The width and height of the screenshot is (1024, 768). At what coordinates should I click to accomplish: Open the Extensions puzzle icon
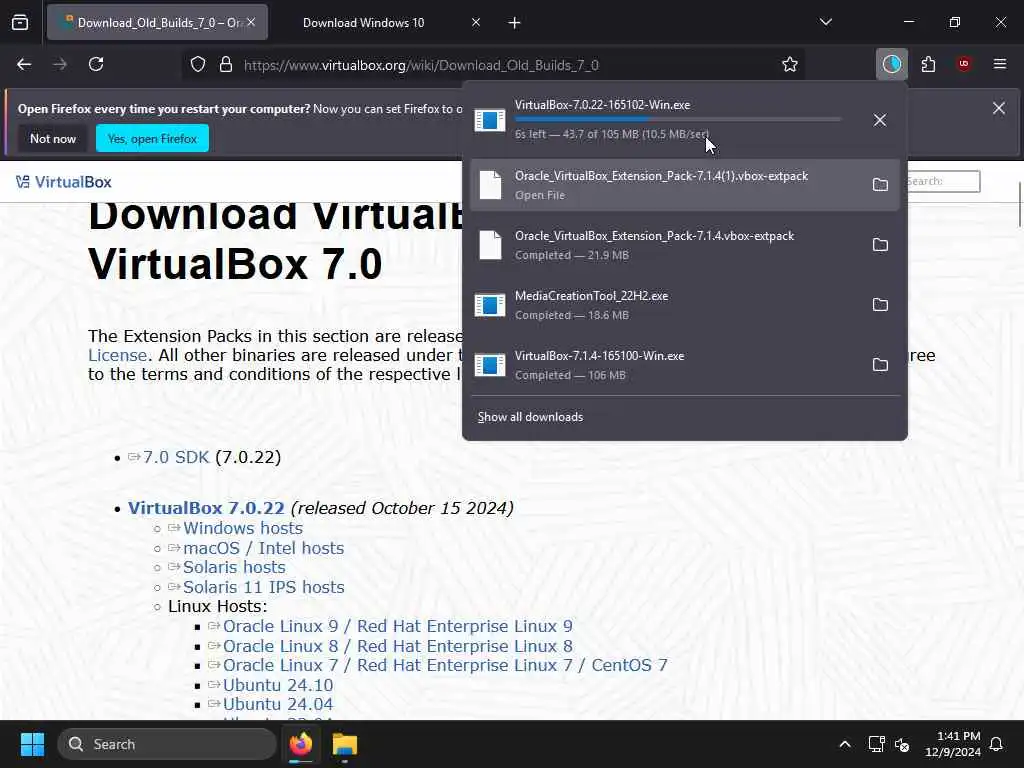coord(928,64)
